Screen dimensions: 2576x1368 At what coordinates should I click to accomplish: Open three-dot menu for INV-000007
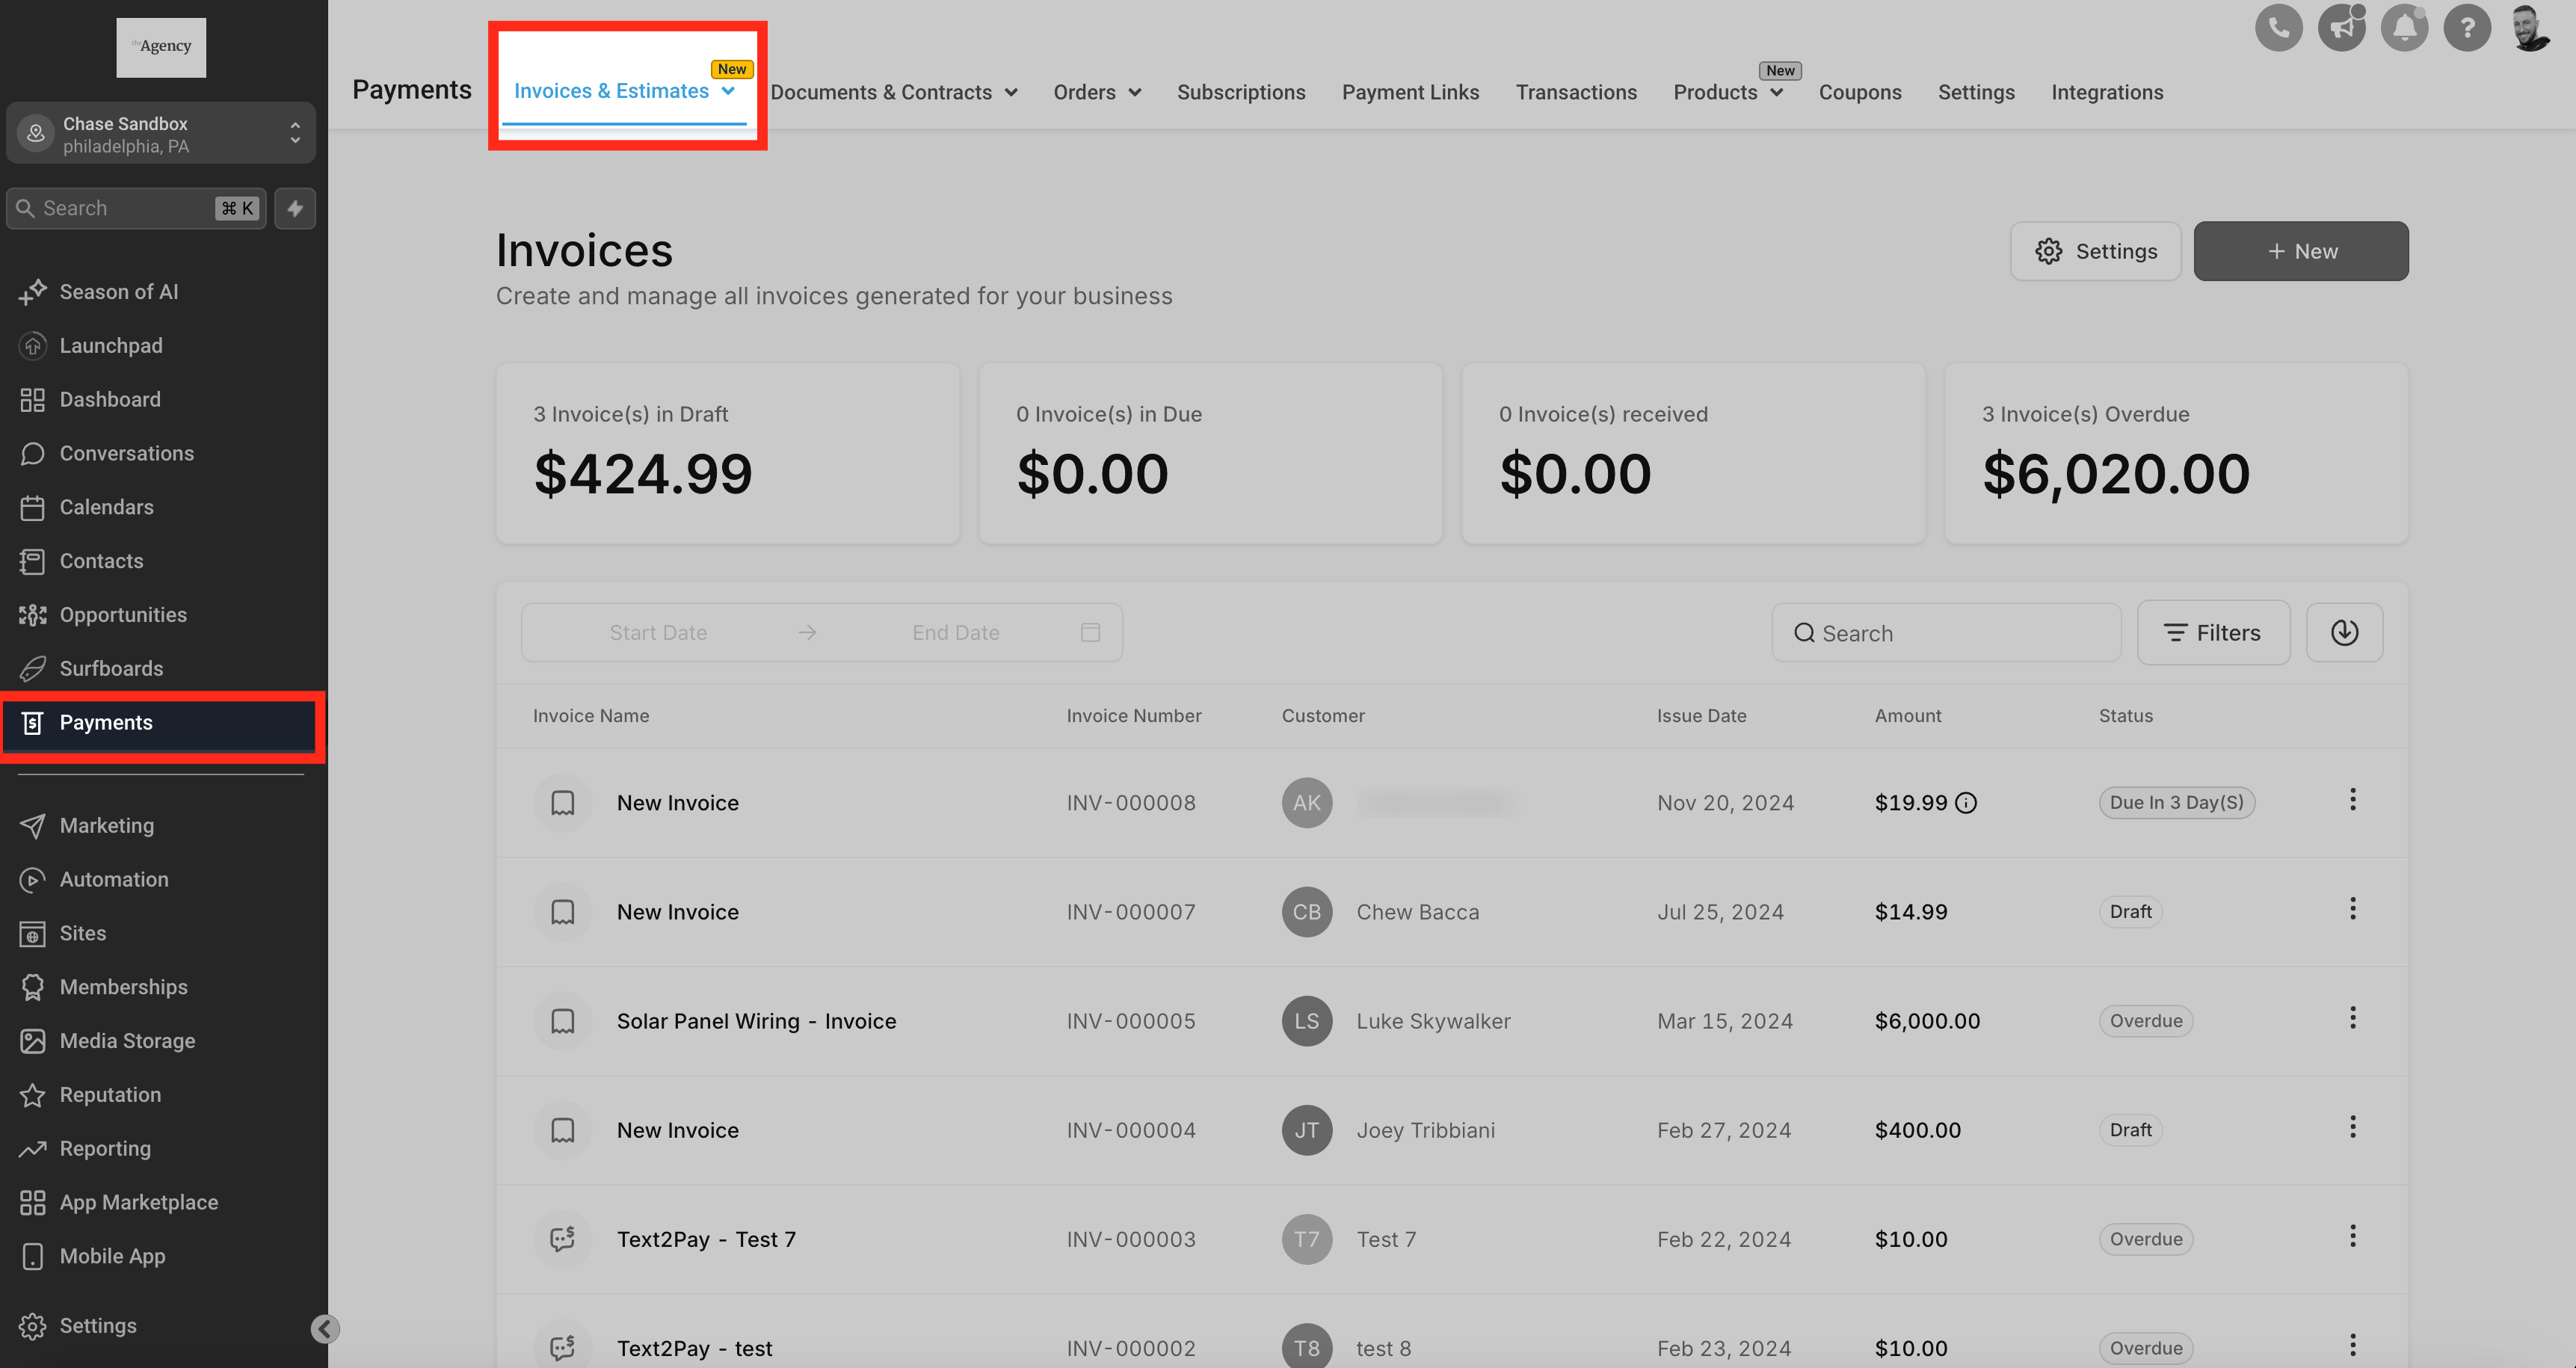[2352, 909]
